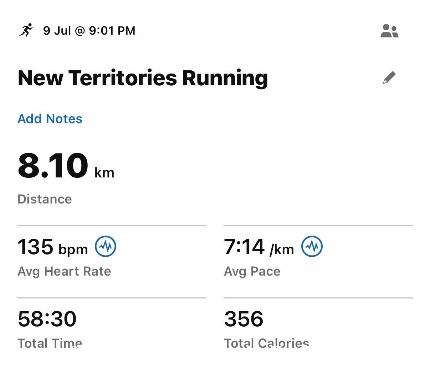Click the Add Notes link
Screen dimensions: 430x367
click(x=50, y=119)
